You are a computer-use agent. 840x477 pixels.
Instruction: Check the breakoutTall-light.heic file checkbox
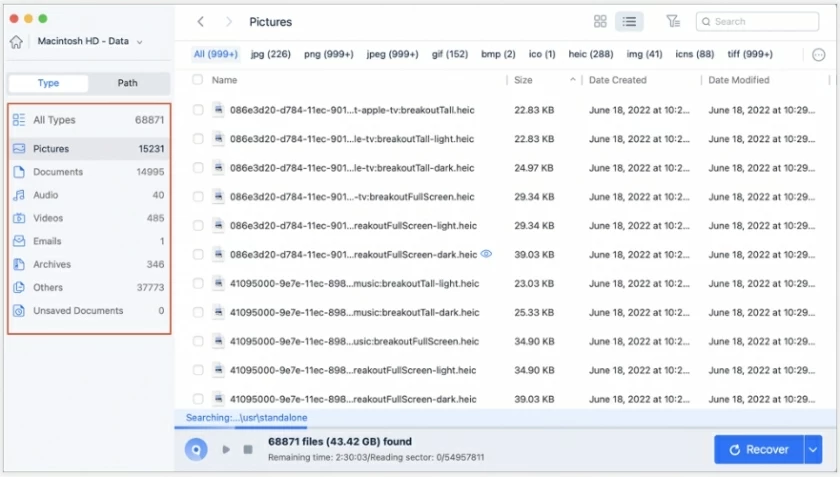coord(198,139)
